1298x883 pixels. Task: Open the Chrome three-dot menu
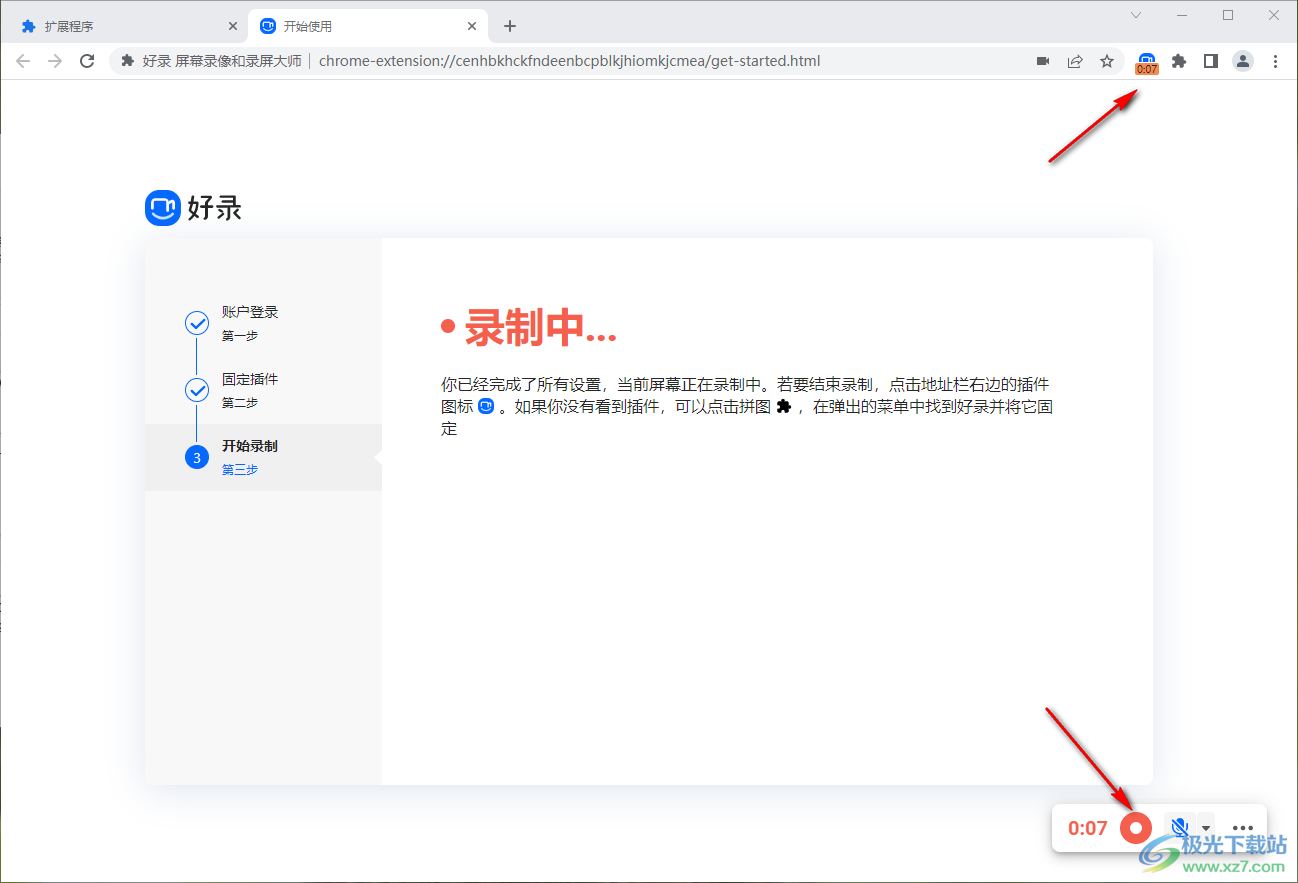(1275, 61)
